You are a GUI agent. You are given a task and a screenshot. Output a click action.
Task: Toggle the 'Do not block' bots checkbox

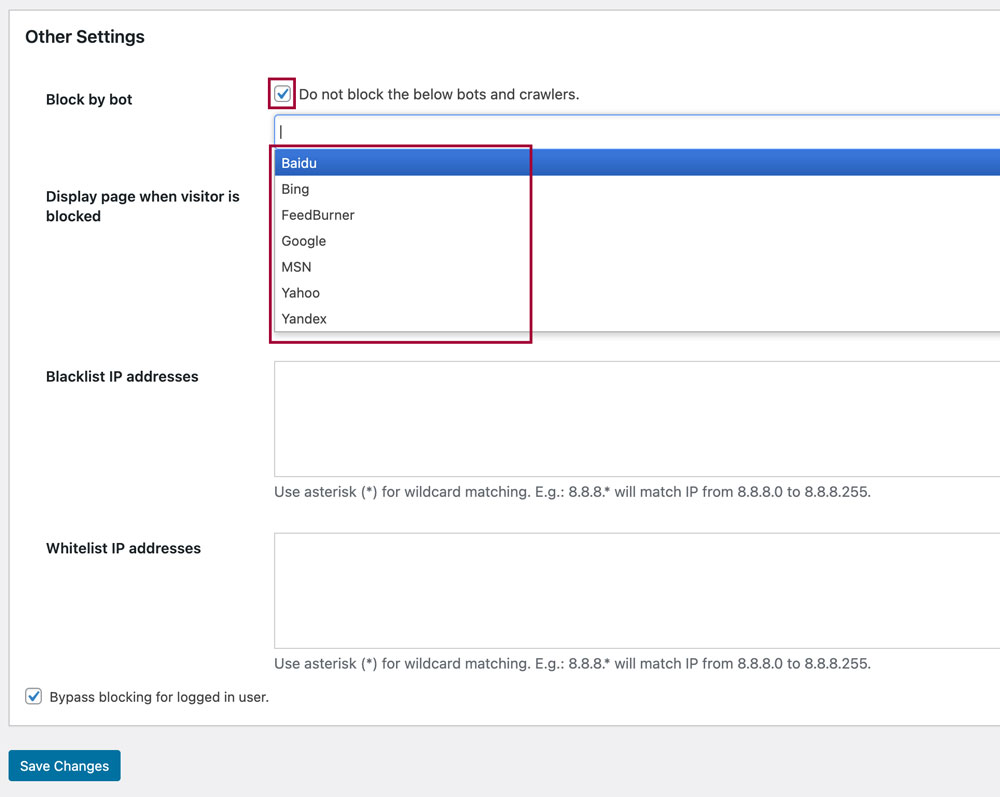click(x=283, y=94)
